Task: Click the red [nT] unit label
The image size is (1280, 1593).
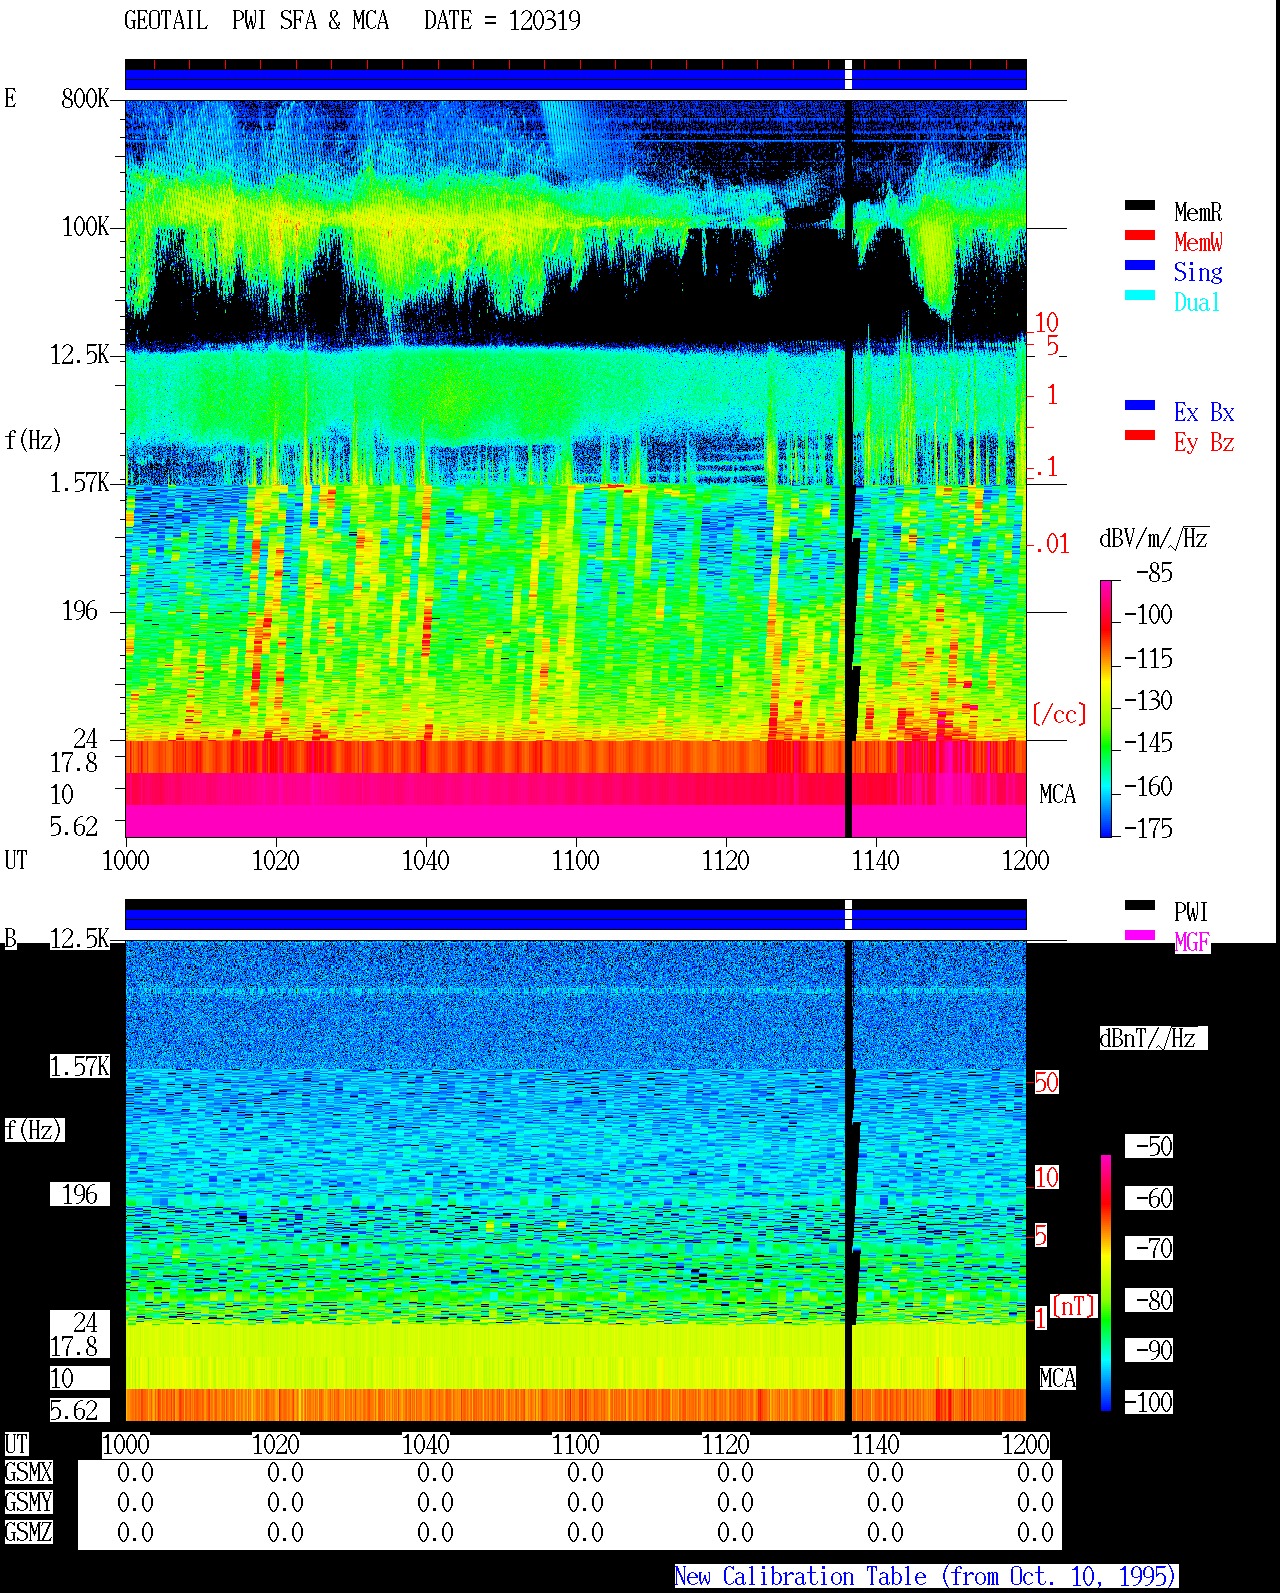Action: [1074, 1305]
